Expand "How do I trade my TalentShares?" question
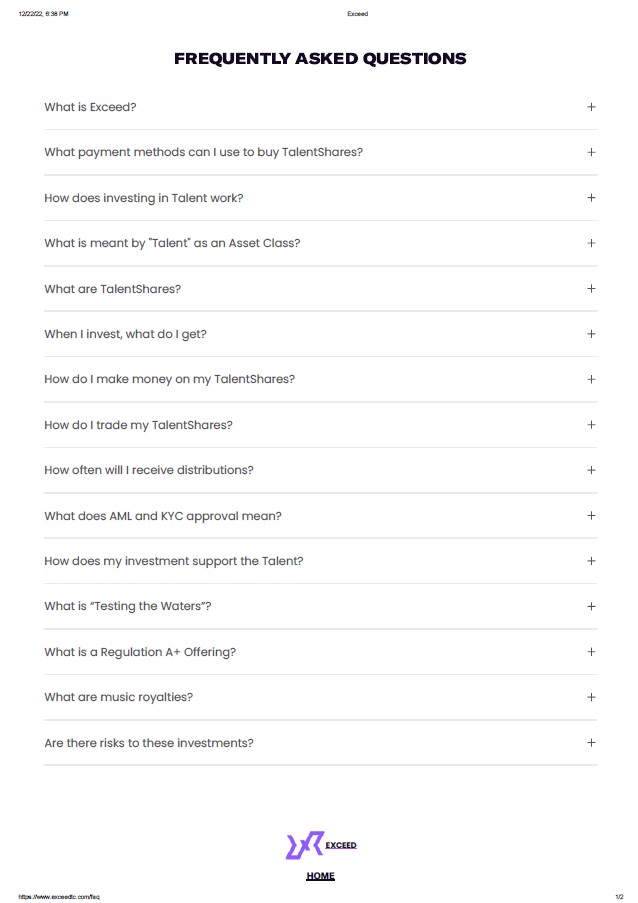This screenshot has height=903, width=638. (x=138, y=425)
